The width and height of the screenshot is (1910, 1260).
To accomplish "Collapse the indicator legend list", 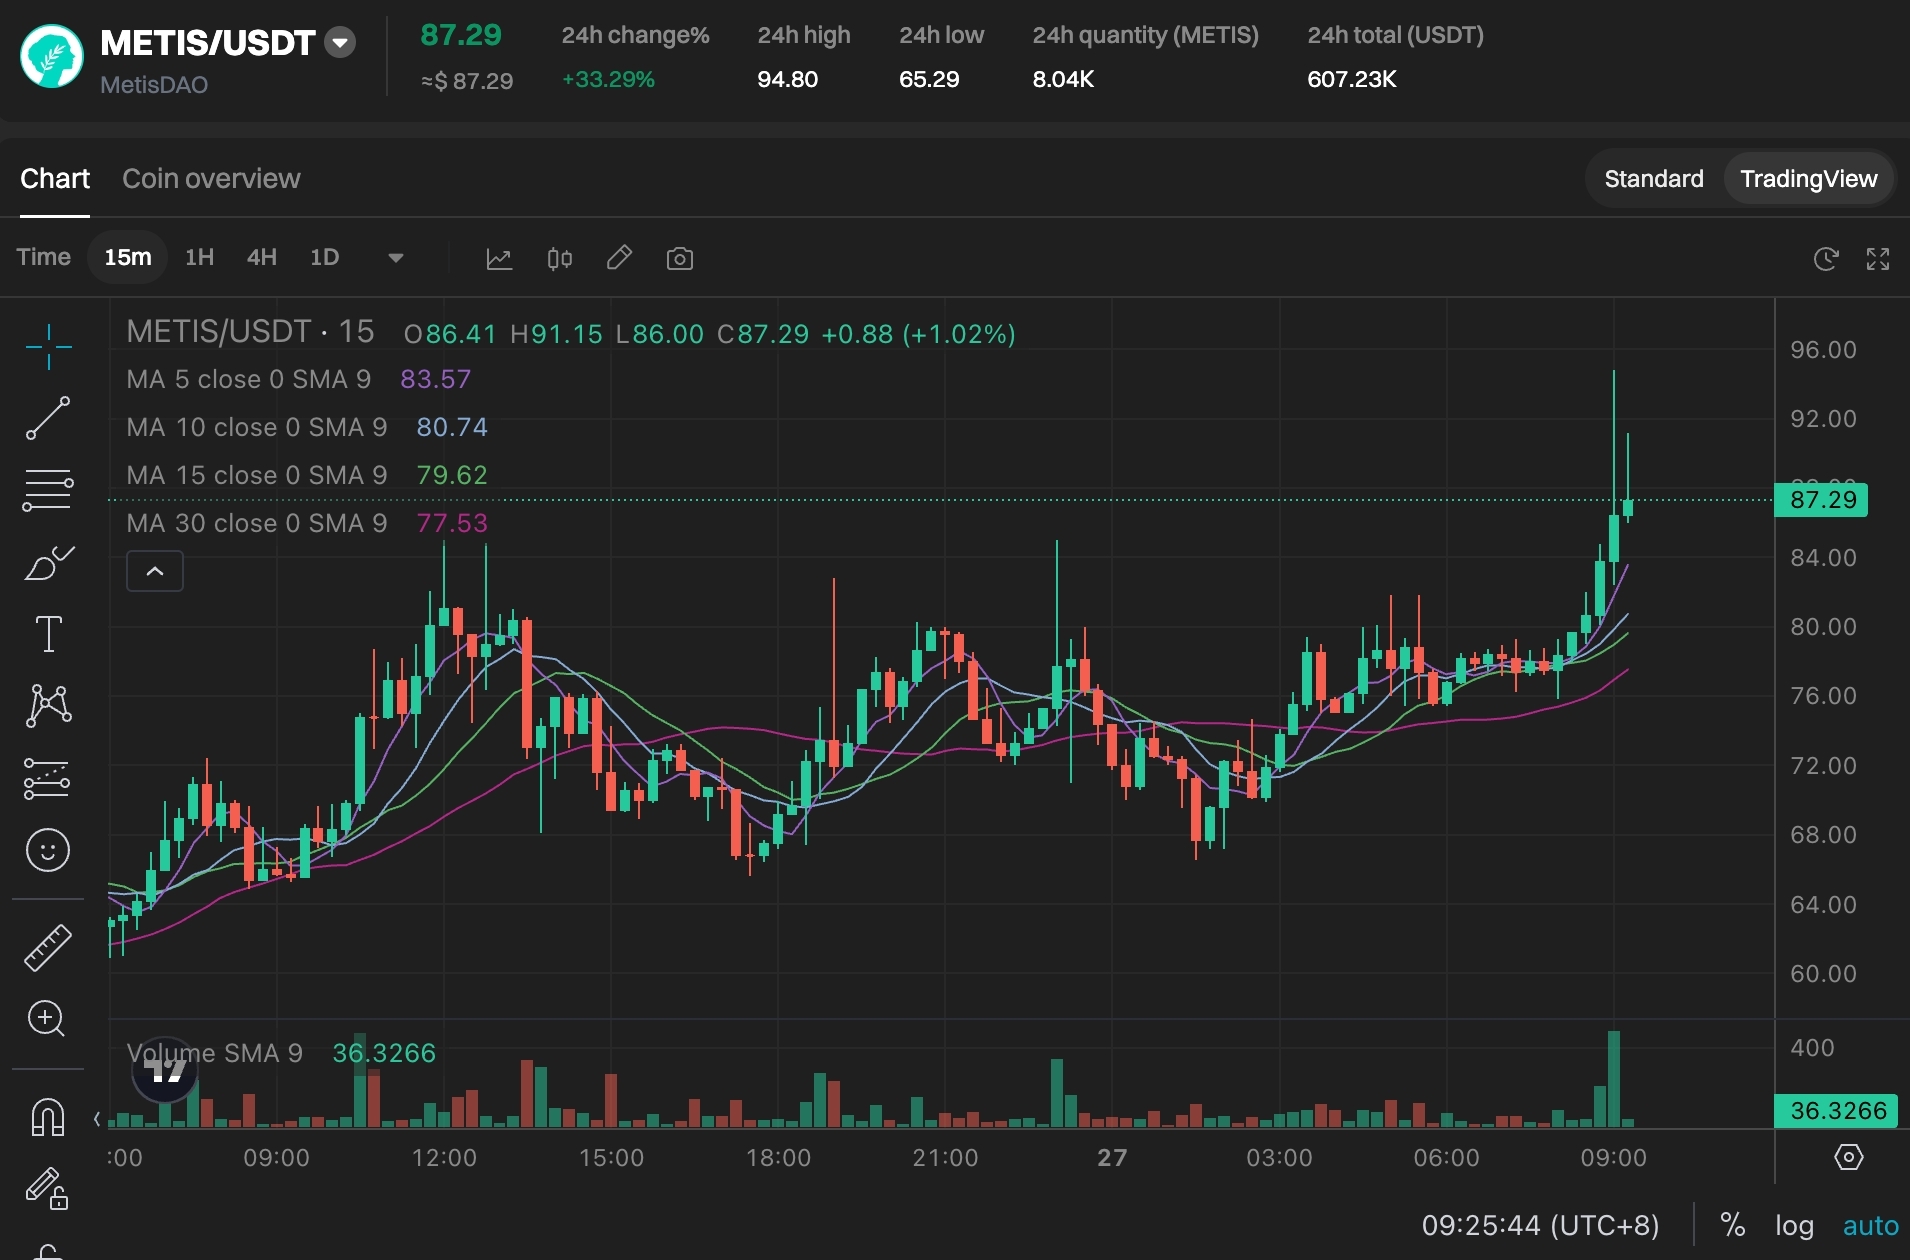I will pos(155,571).
